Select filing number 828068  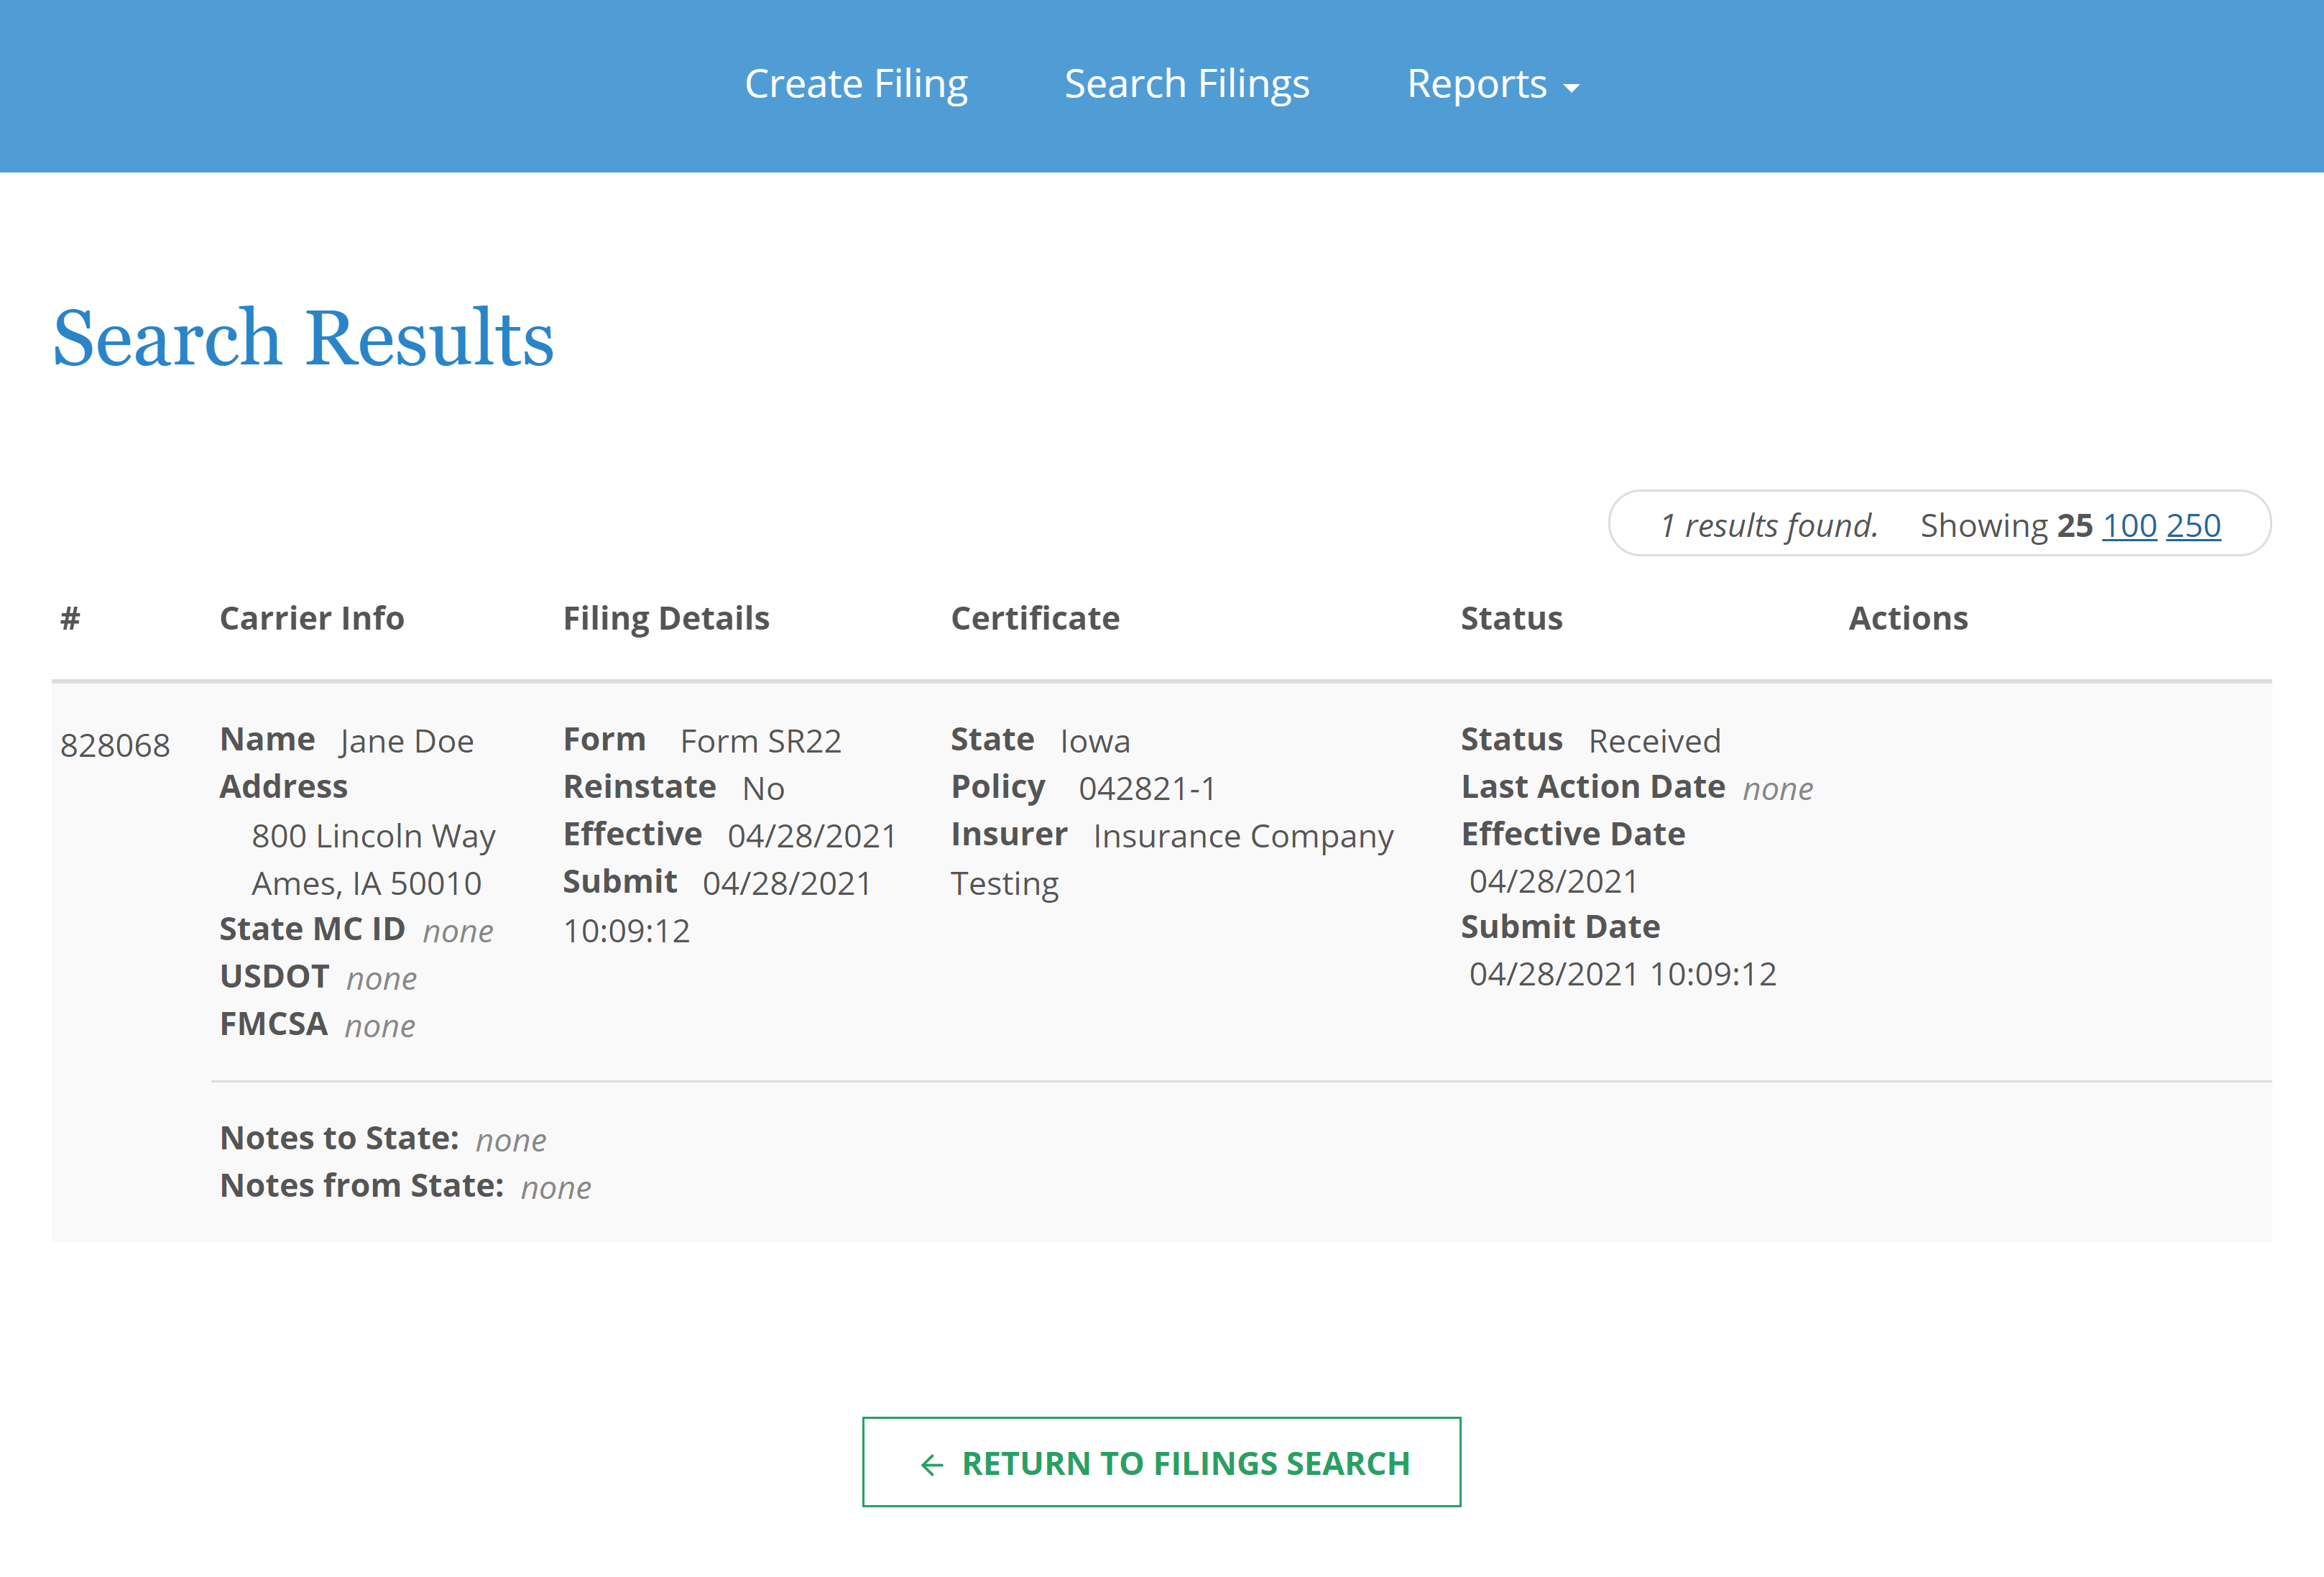point(116,744)
